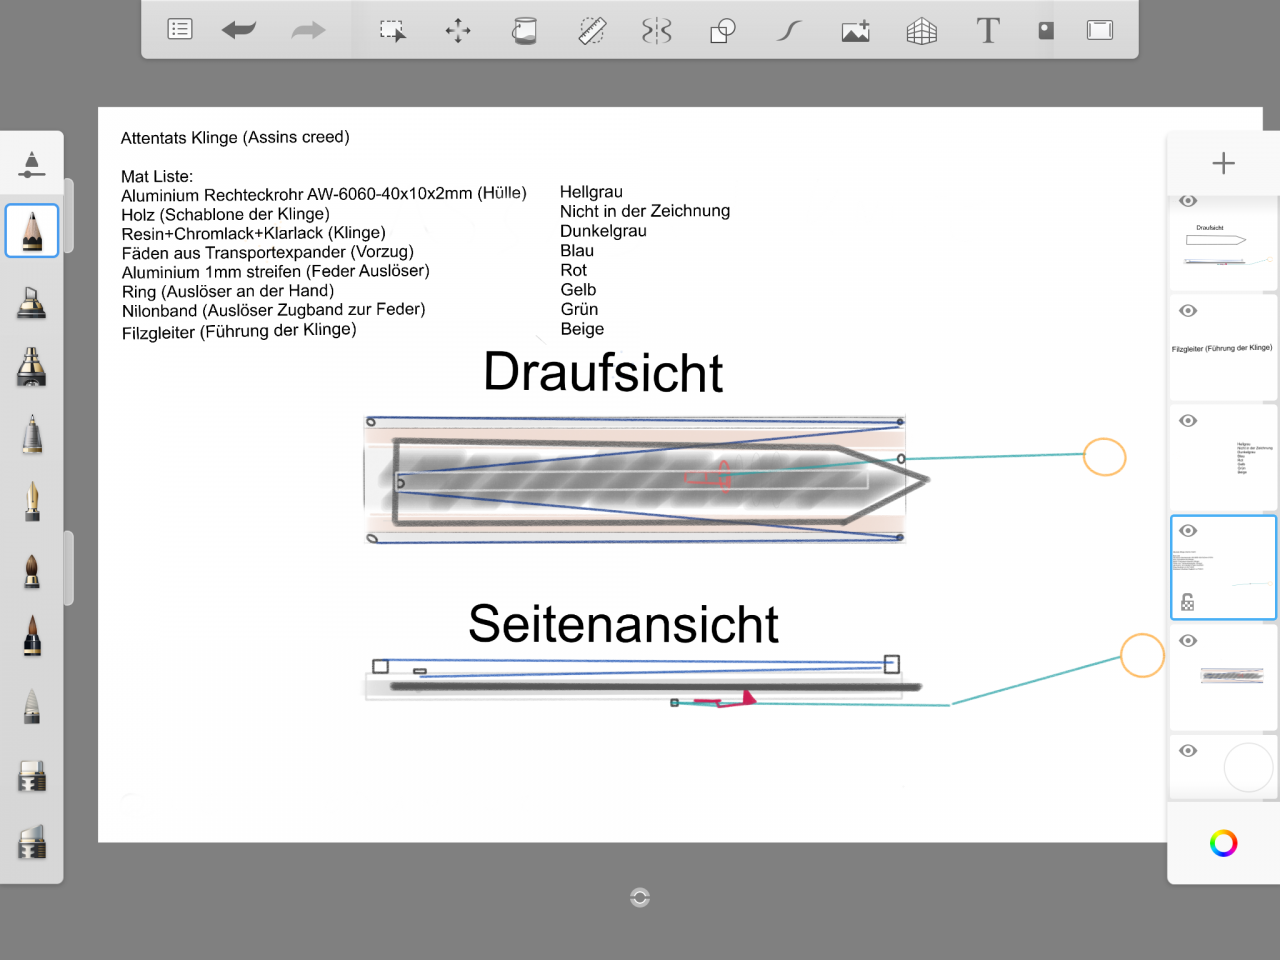This screenshot has height=960, width=1280.
Task: Tap the 'Beige' color note
Action: tap(582, 329)
